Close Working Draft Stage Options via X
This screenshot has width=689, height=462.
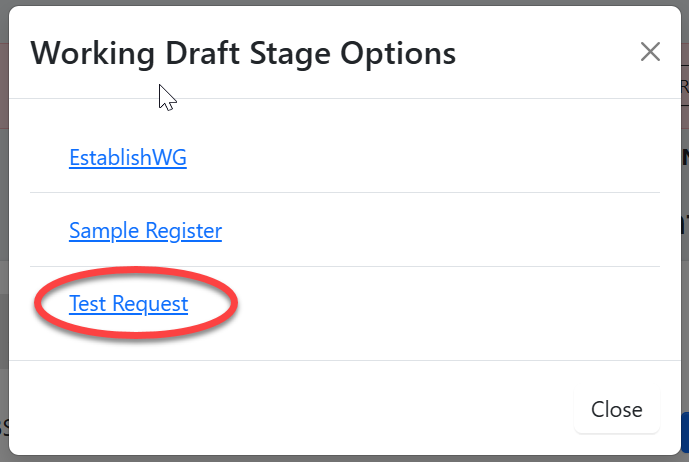(650, 52)
